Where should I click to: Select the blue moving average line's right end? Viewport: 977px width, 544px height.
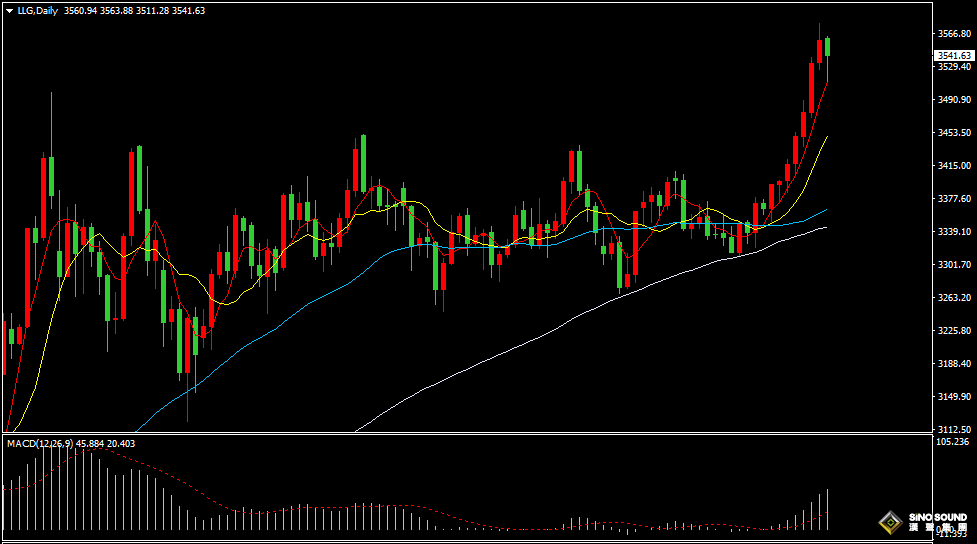(x=826, y=210)
